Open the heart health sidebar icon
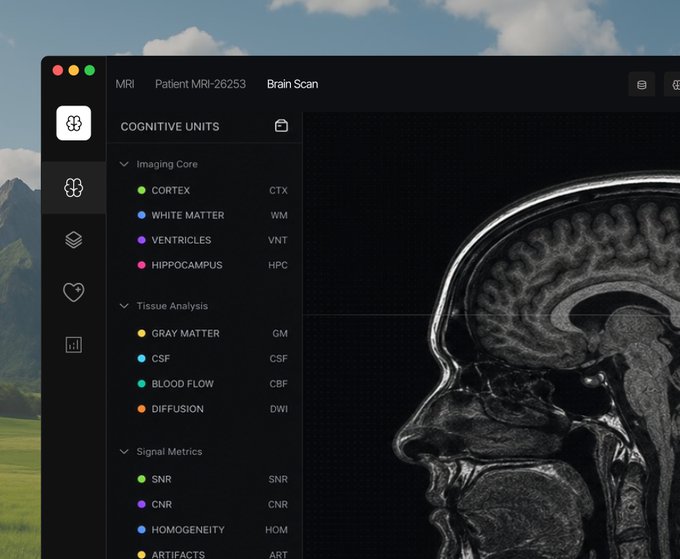This screenshot has height=559, width=680. (x=74, y=292)
